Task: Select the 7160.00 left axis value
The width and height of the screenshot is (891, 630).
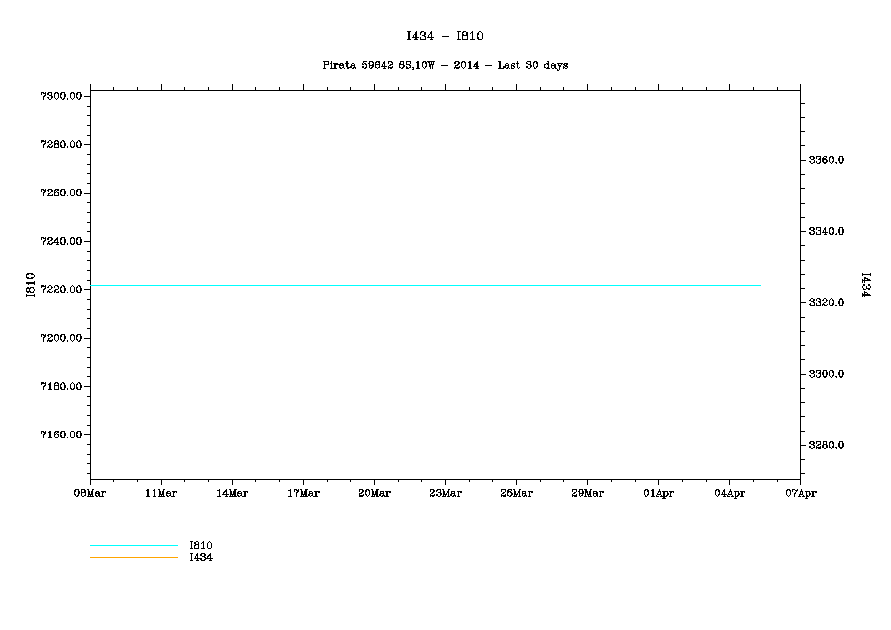Action: [x=61, y=435]
